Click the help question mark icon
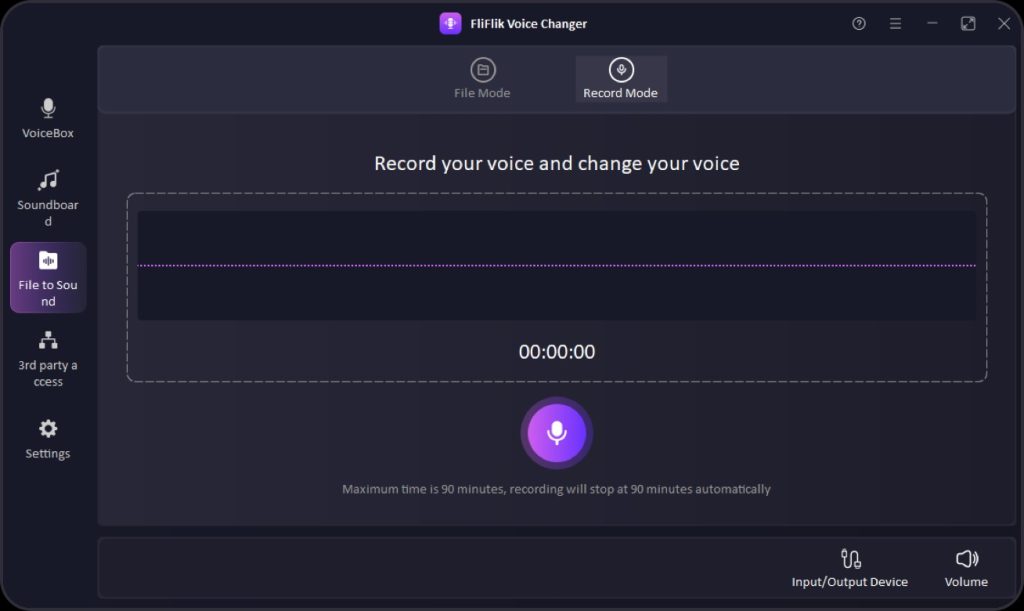 coord(859,24)
